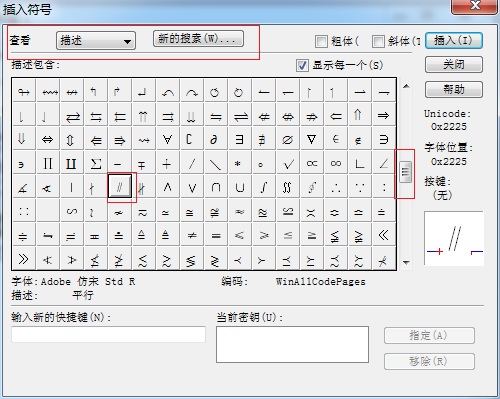The height and width of the screenshot is (399, 500).
Task: Close the 插入符号 dialog window
Action: pyautogui.click(x=474, y=6)
